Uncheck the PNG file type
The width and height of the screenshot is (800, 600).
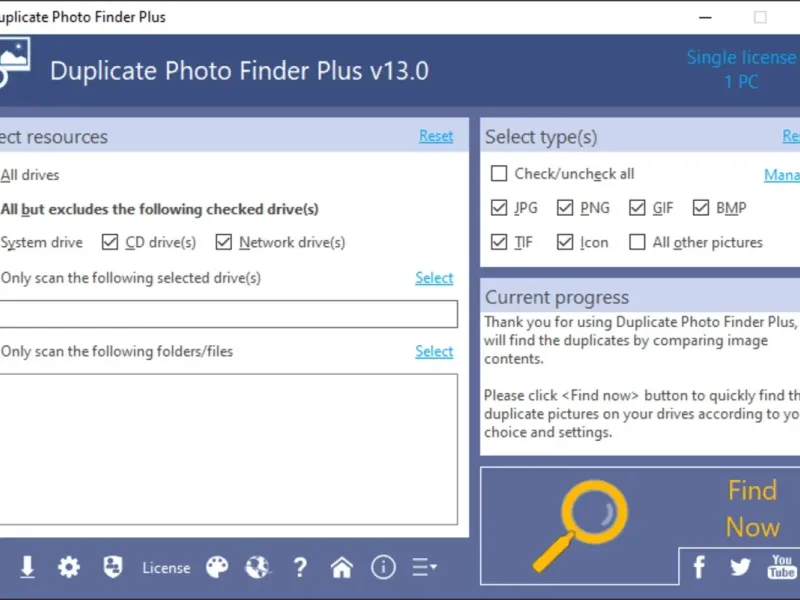point(565,208)
